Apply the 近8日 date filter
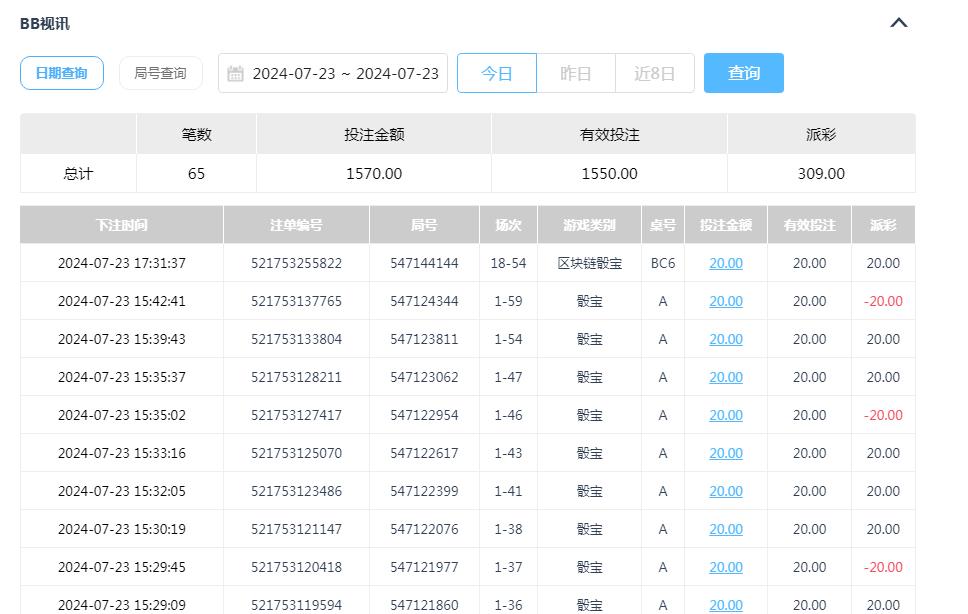This screenshot has width=968, height=614. pos(654,72)
